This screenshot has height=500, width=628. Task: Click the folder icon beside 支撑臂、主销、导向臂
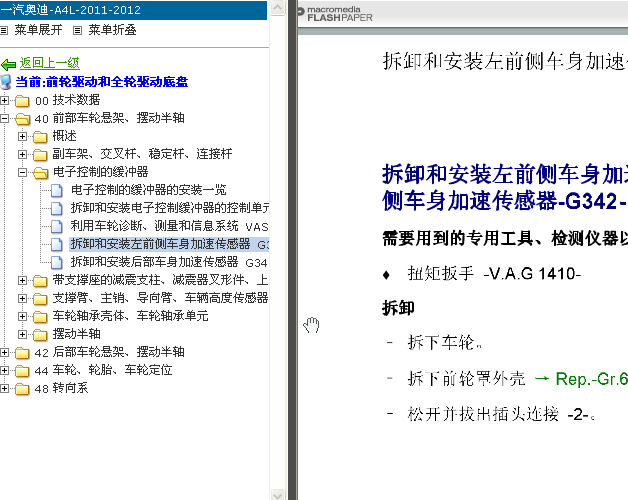[40, 299]
